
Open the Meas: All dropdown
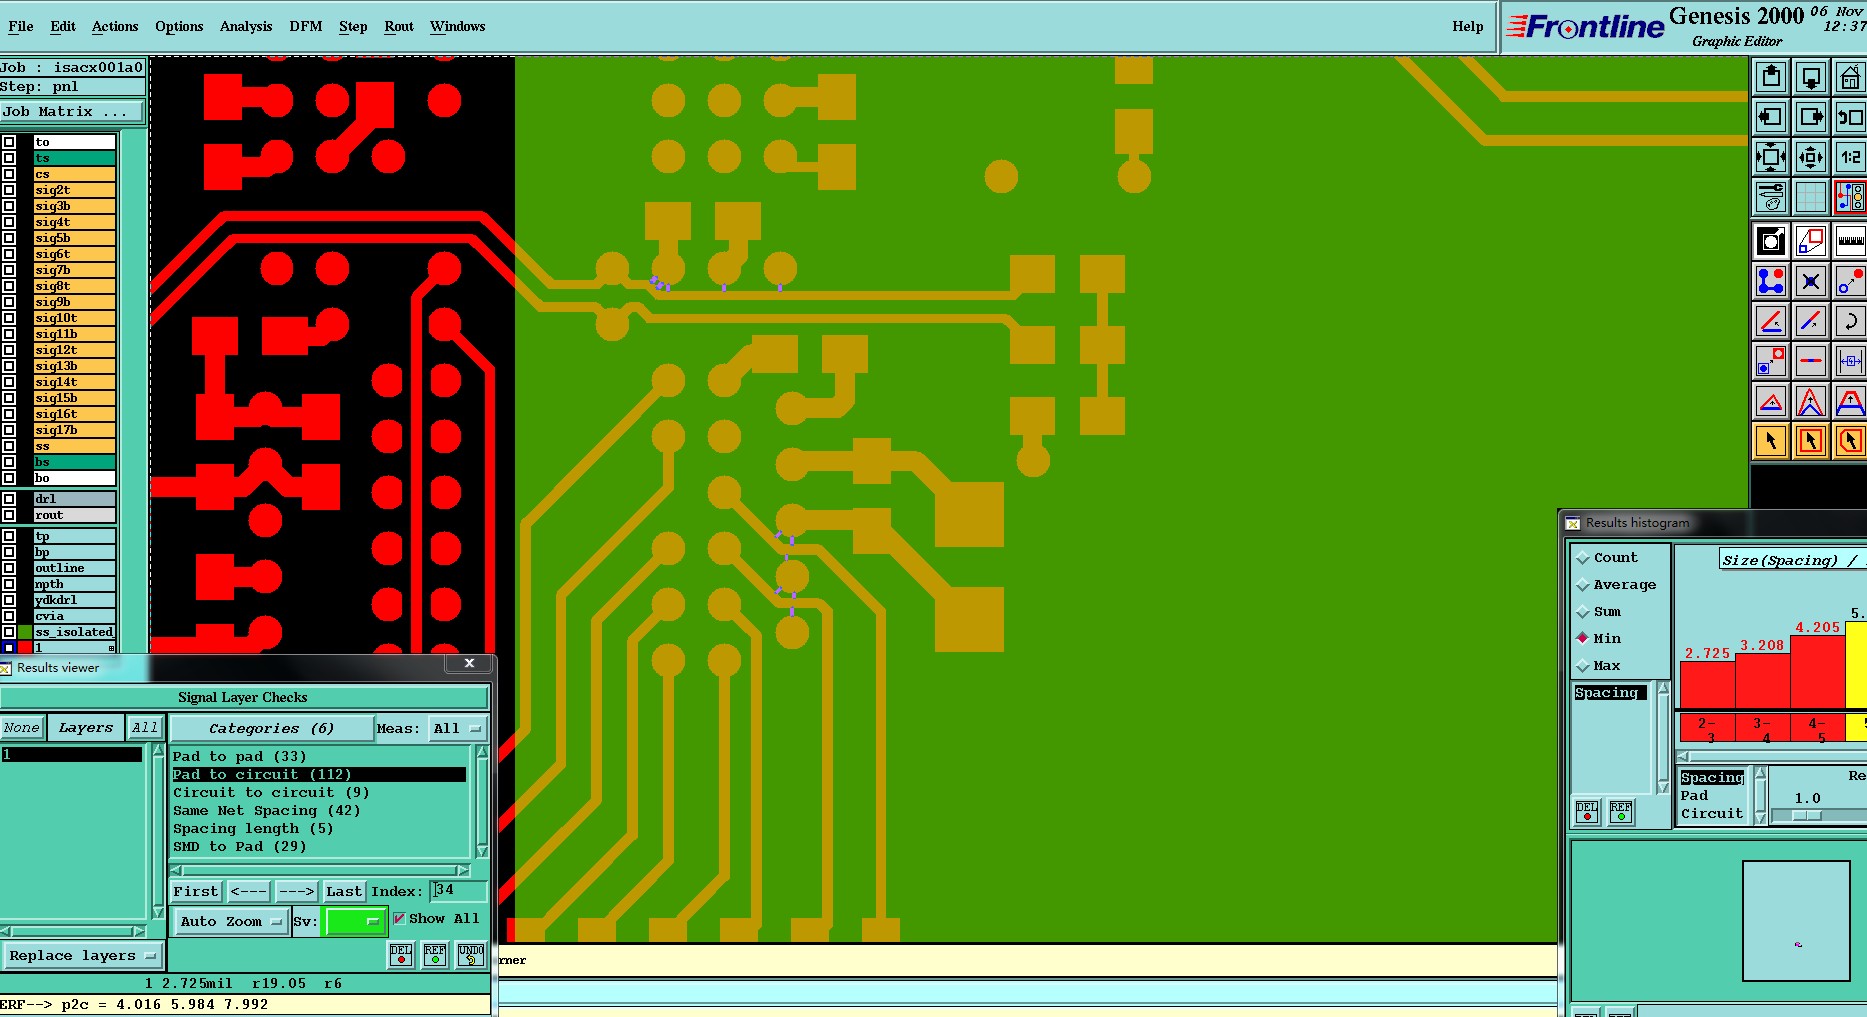coord(457,728)
